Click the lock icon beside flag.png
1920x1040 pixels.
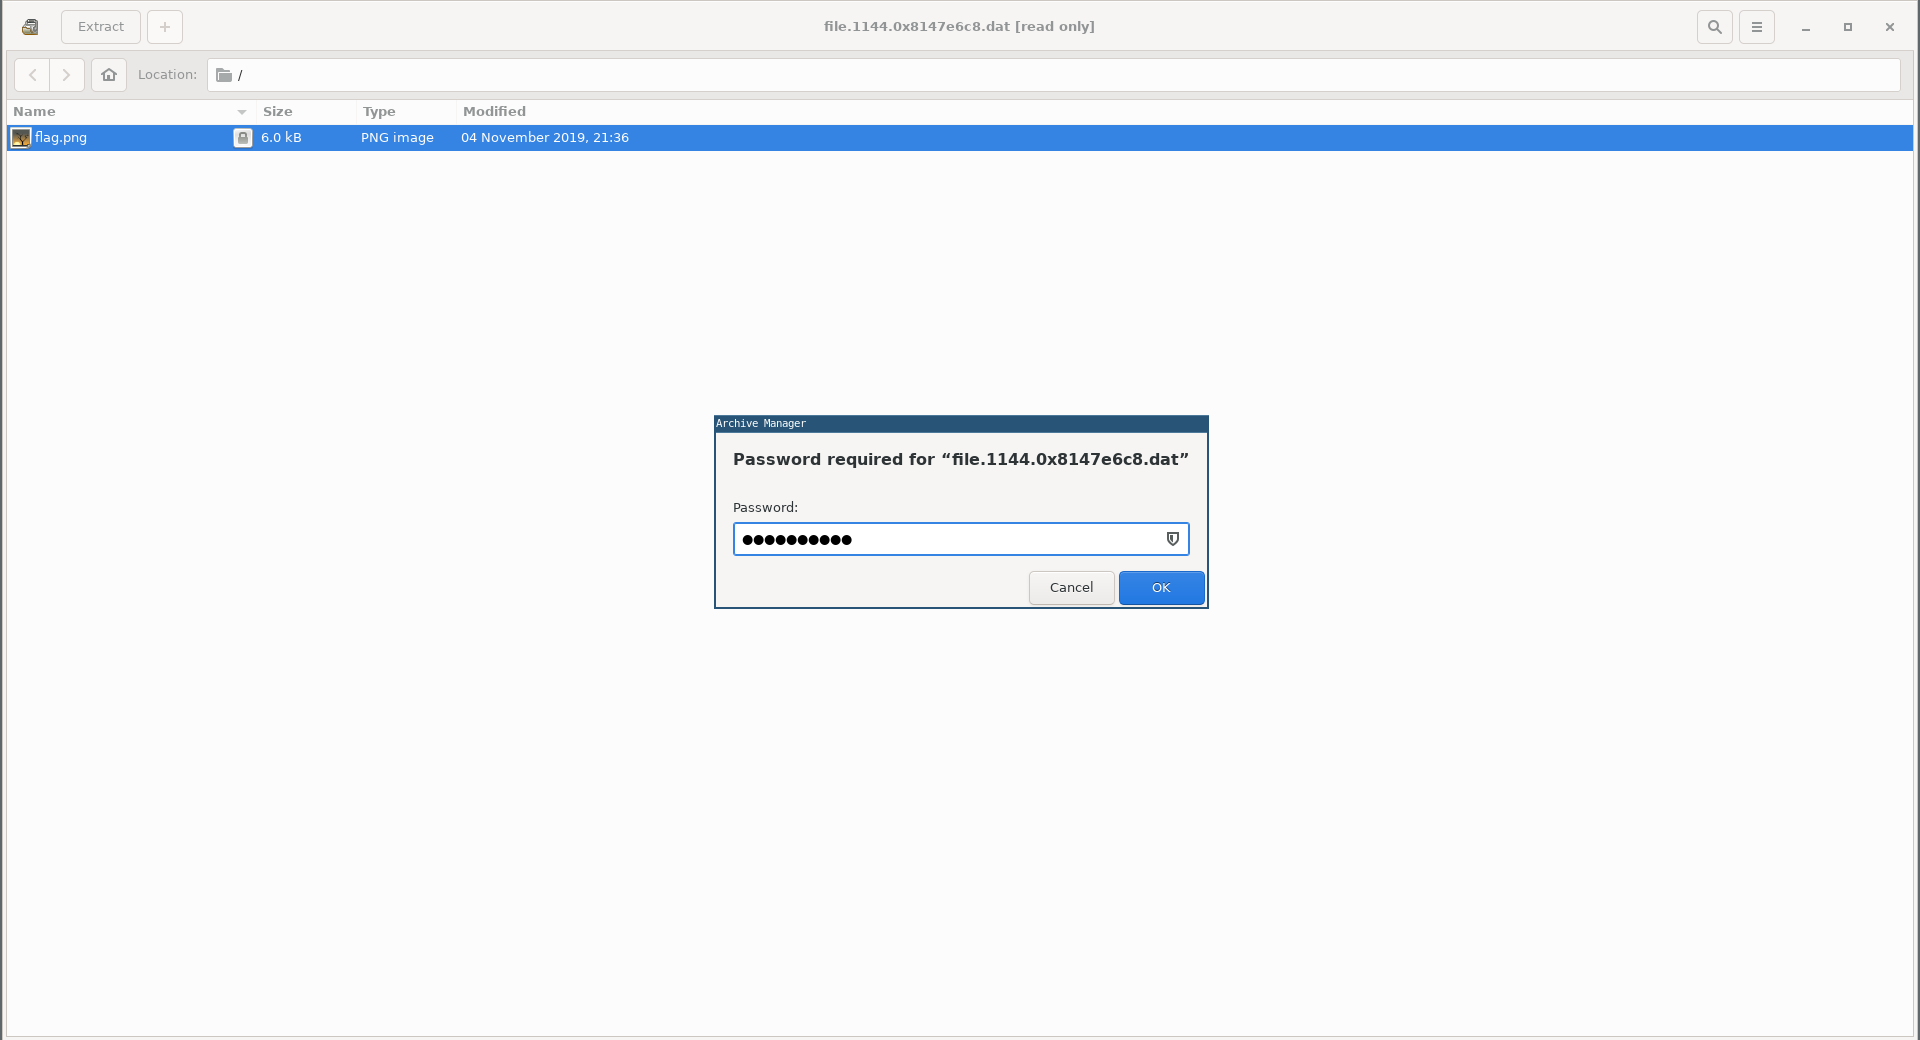click(x=242, y=138)
